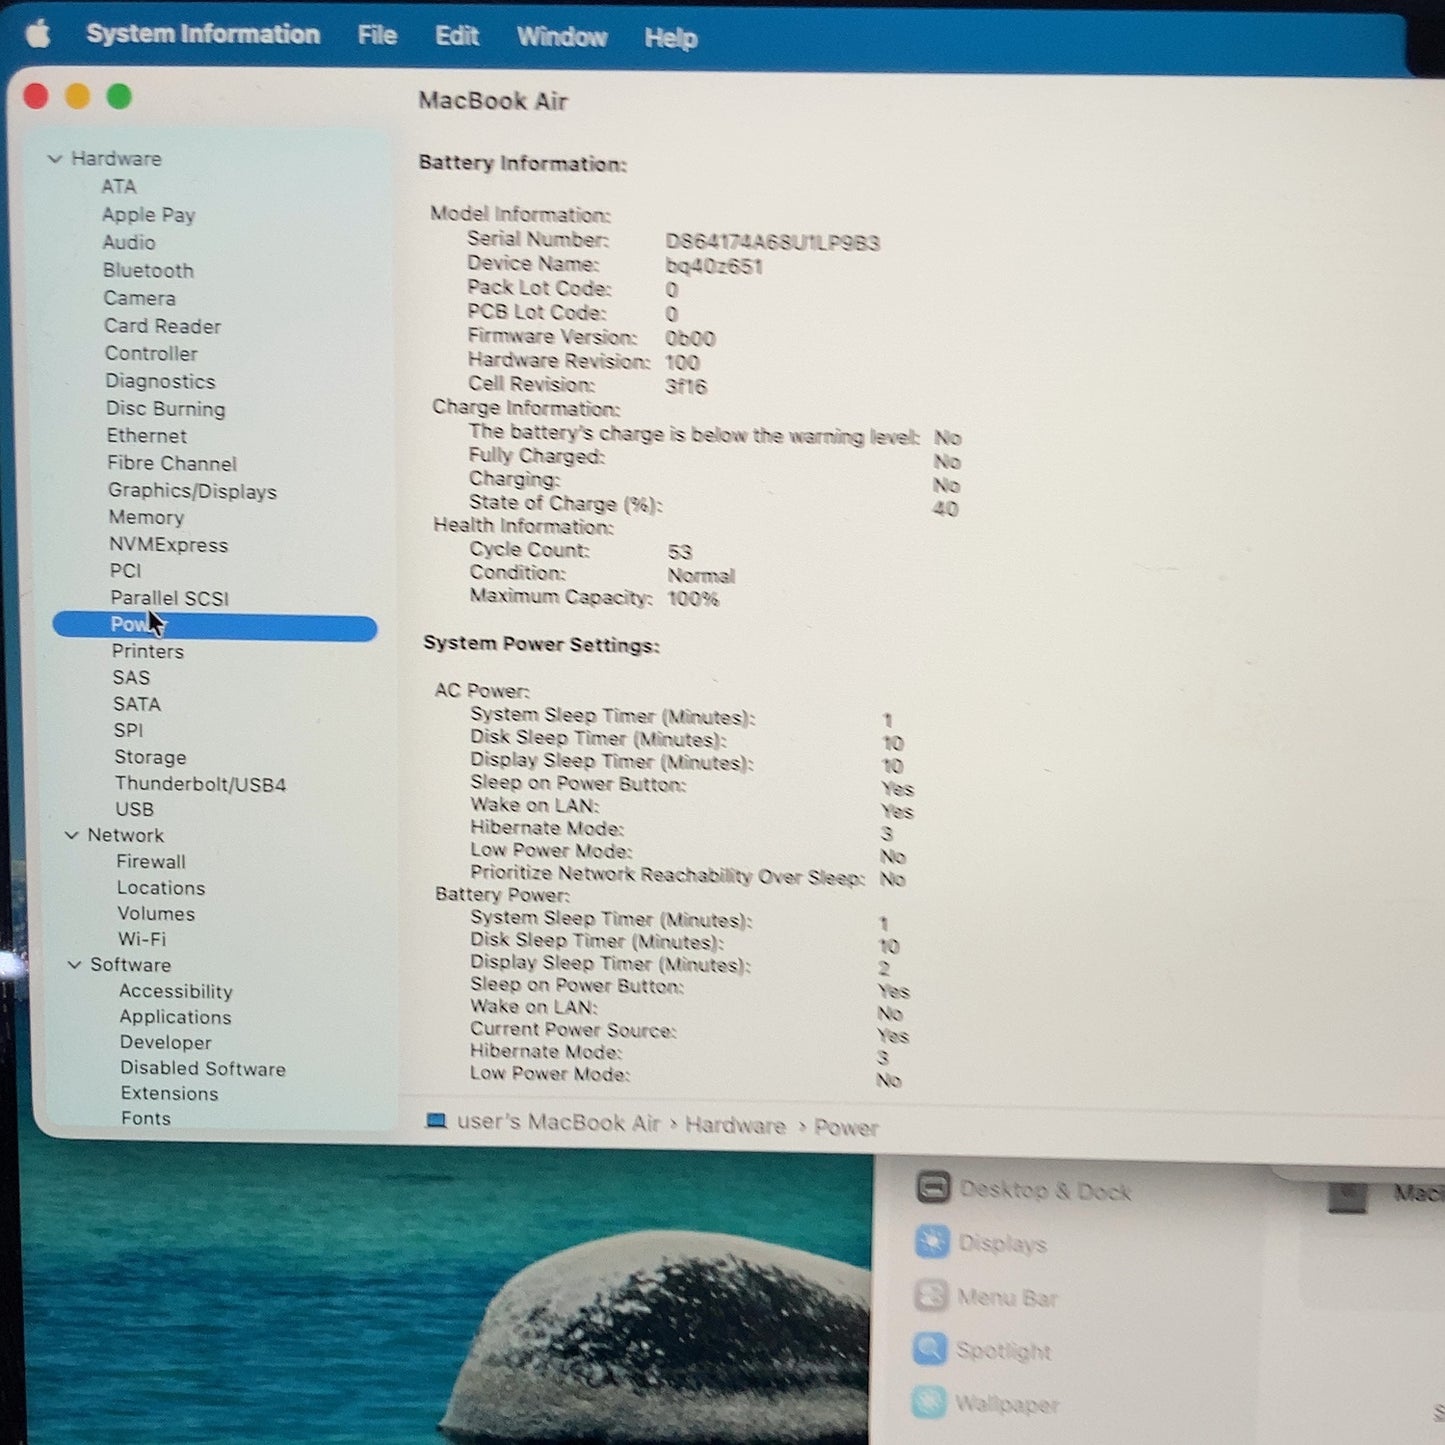1445x1445 pixels.
Task: Click the Displays icon in System Settings
Action: [932, 1242]
